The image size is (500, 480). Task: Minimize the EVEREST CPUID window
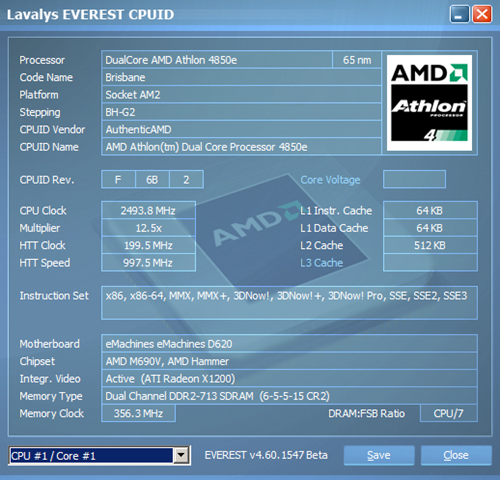pos(459,14)
